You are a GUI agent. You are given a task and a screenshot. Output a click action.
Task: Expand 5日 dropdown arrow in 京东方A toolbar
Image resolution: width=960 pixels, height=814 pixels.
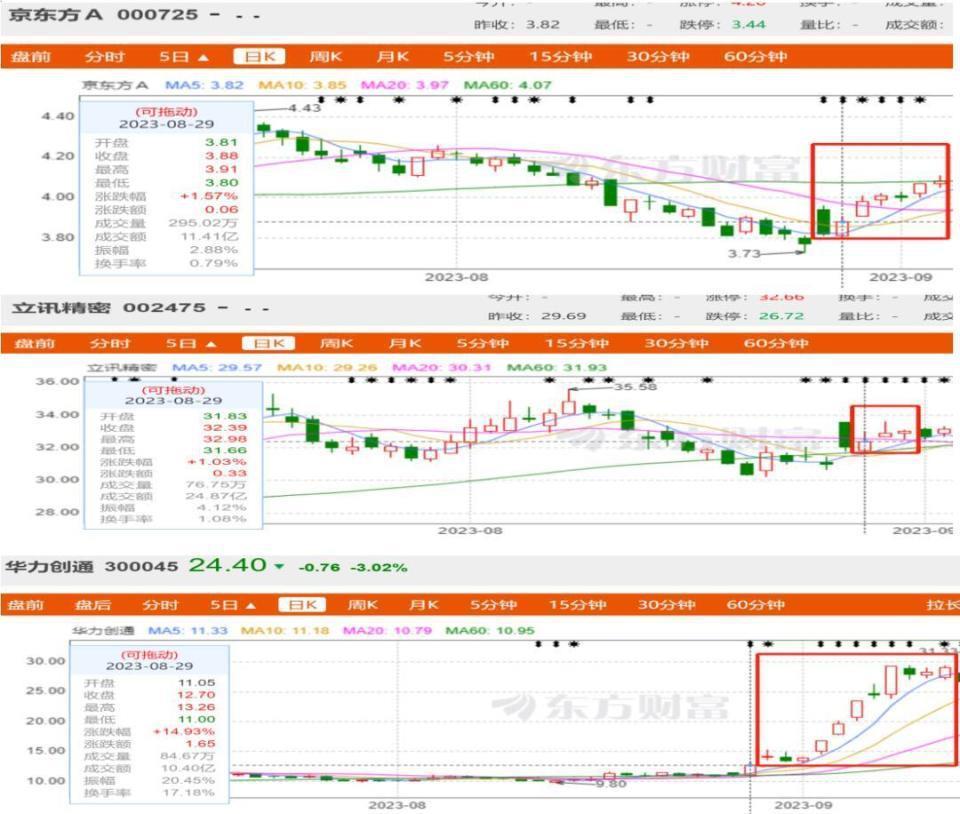click(x=204, y=58)
